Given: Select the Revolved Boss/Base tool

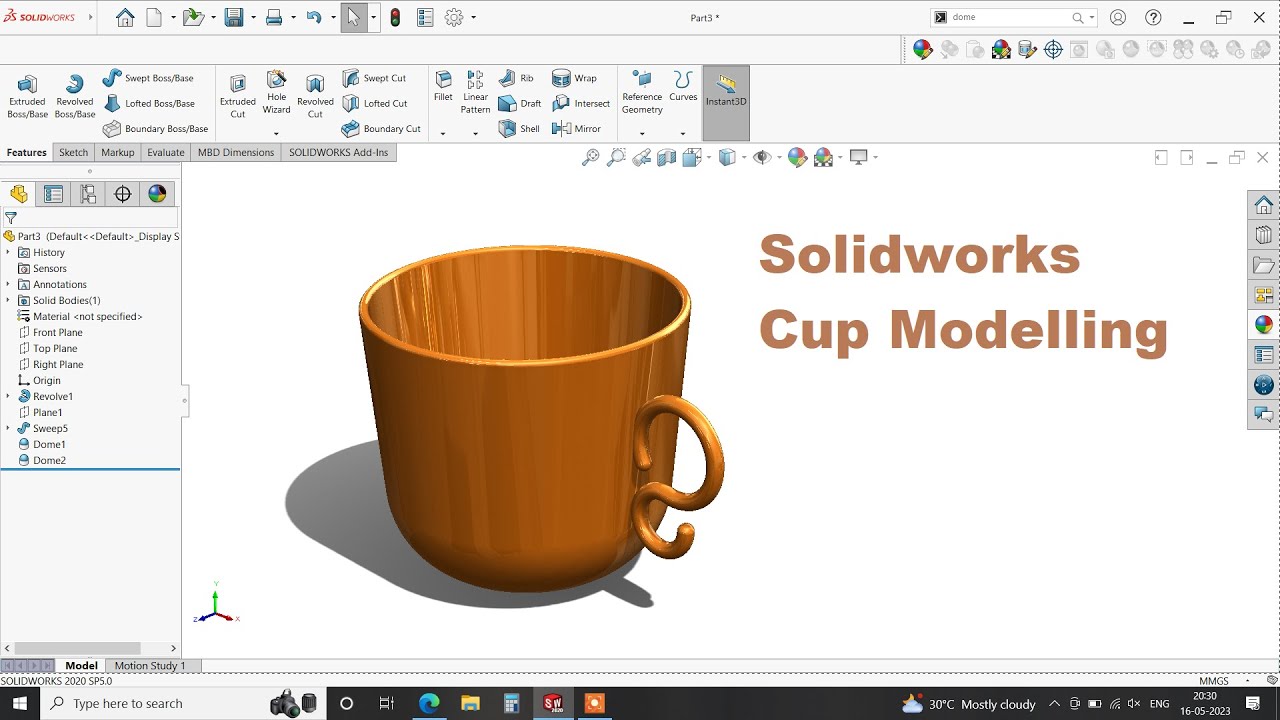Looking at the screenshot, I should 74,97.
